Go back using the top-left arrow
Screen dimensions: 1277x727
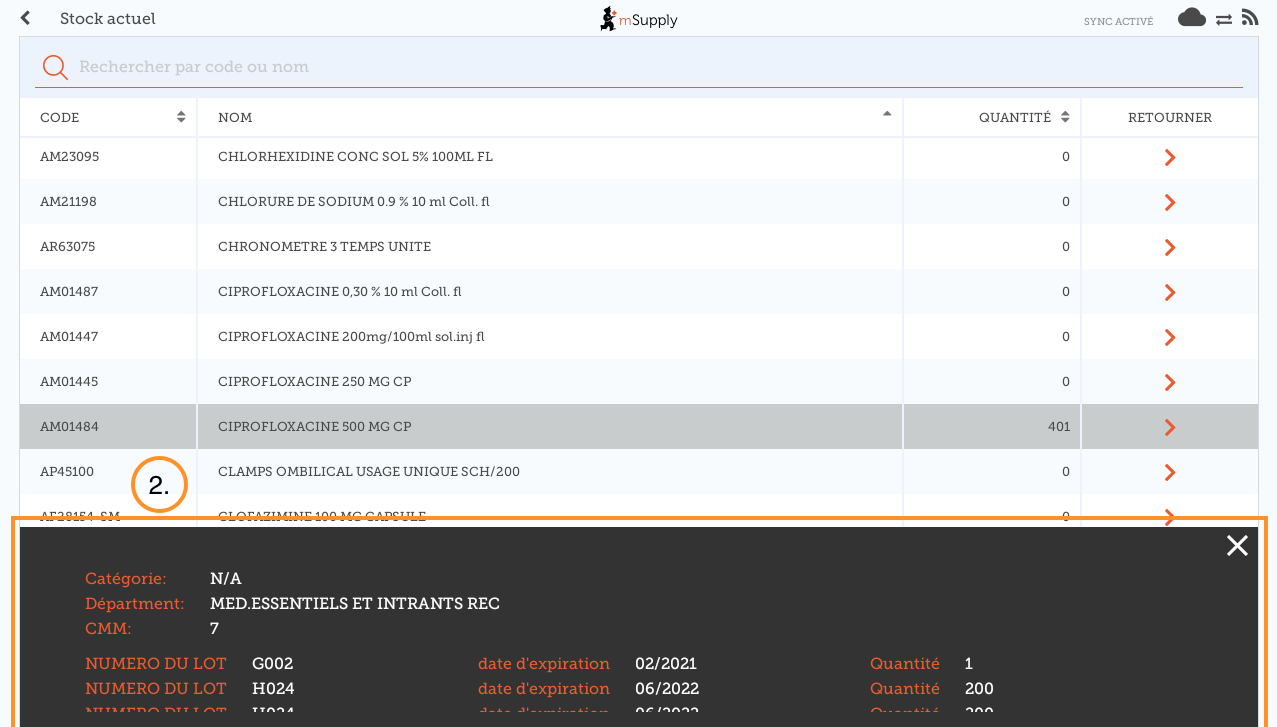coord(26,19)
